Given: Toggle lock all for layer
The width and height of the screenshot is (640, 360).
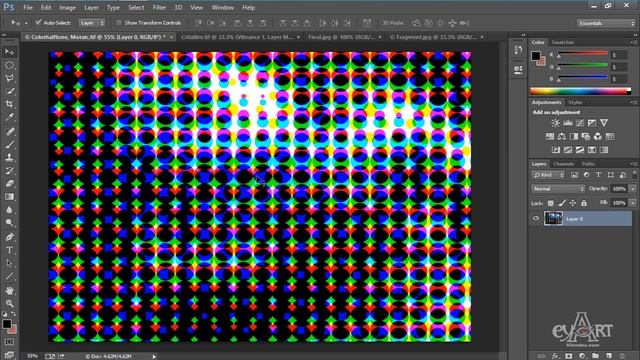Looking at the screenshot, I should [x=584, y=203].
